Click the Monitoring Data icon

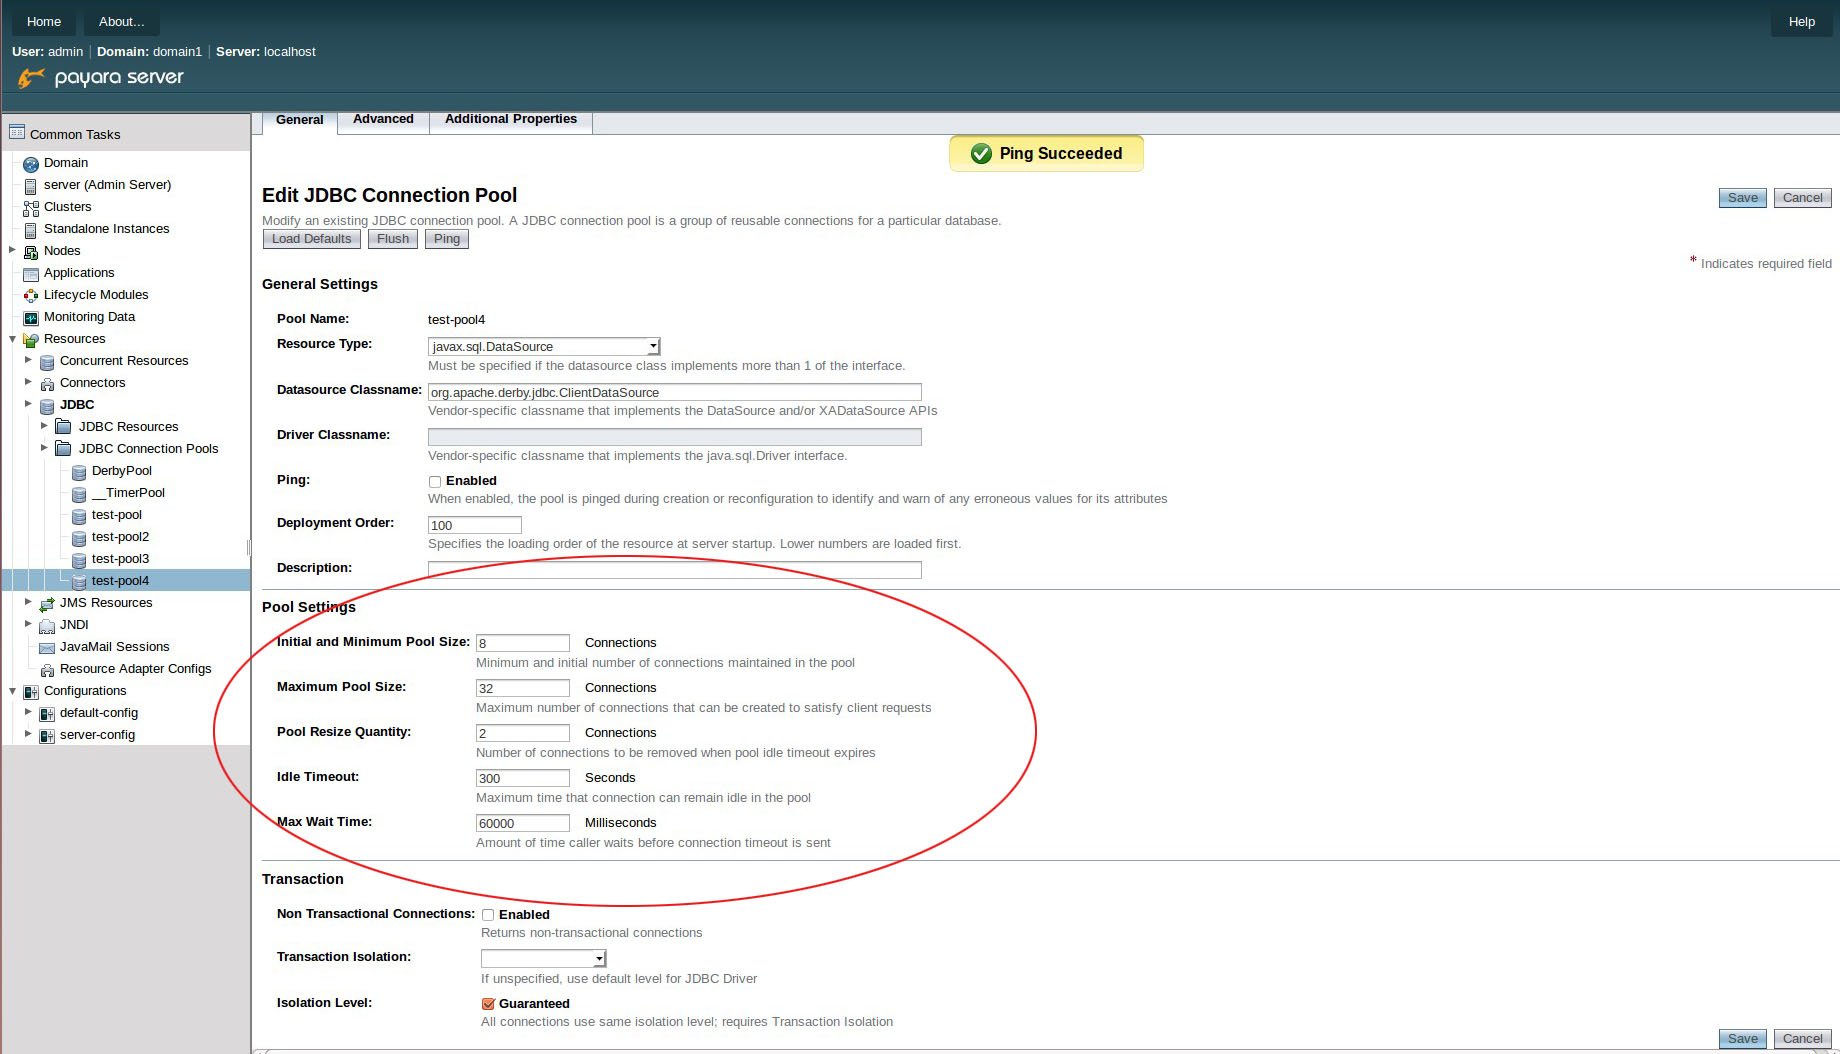[x=31, y=318]
